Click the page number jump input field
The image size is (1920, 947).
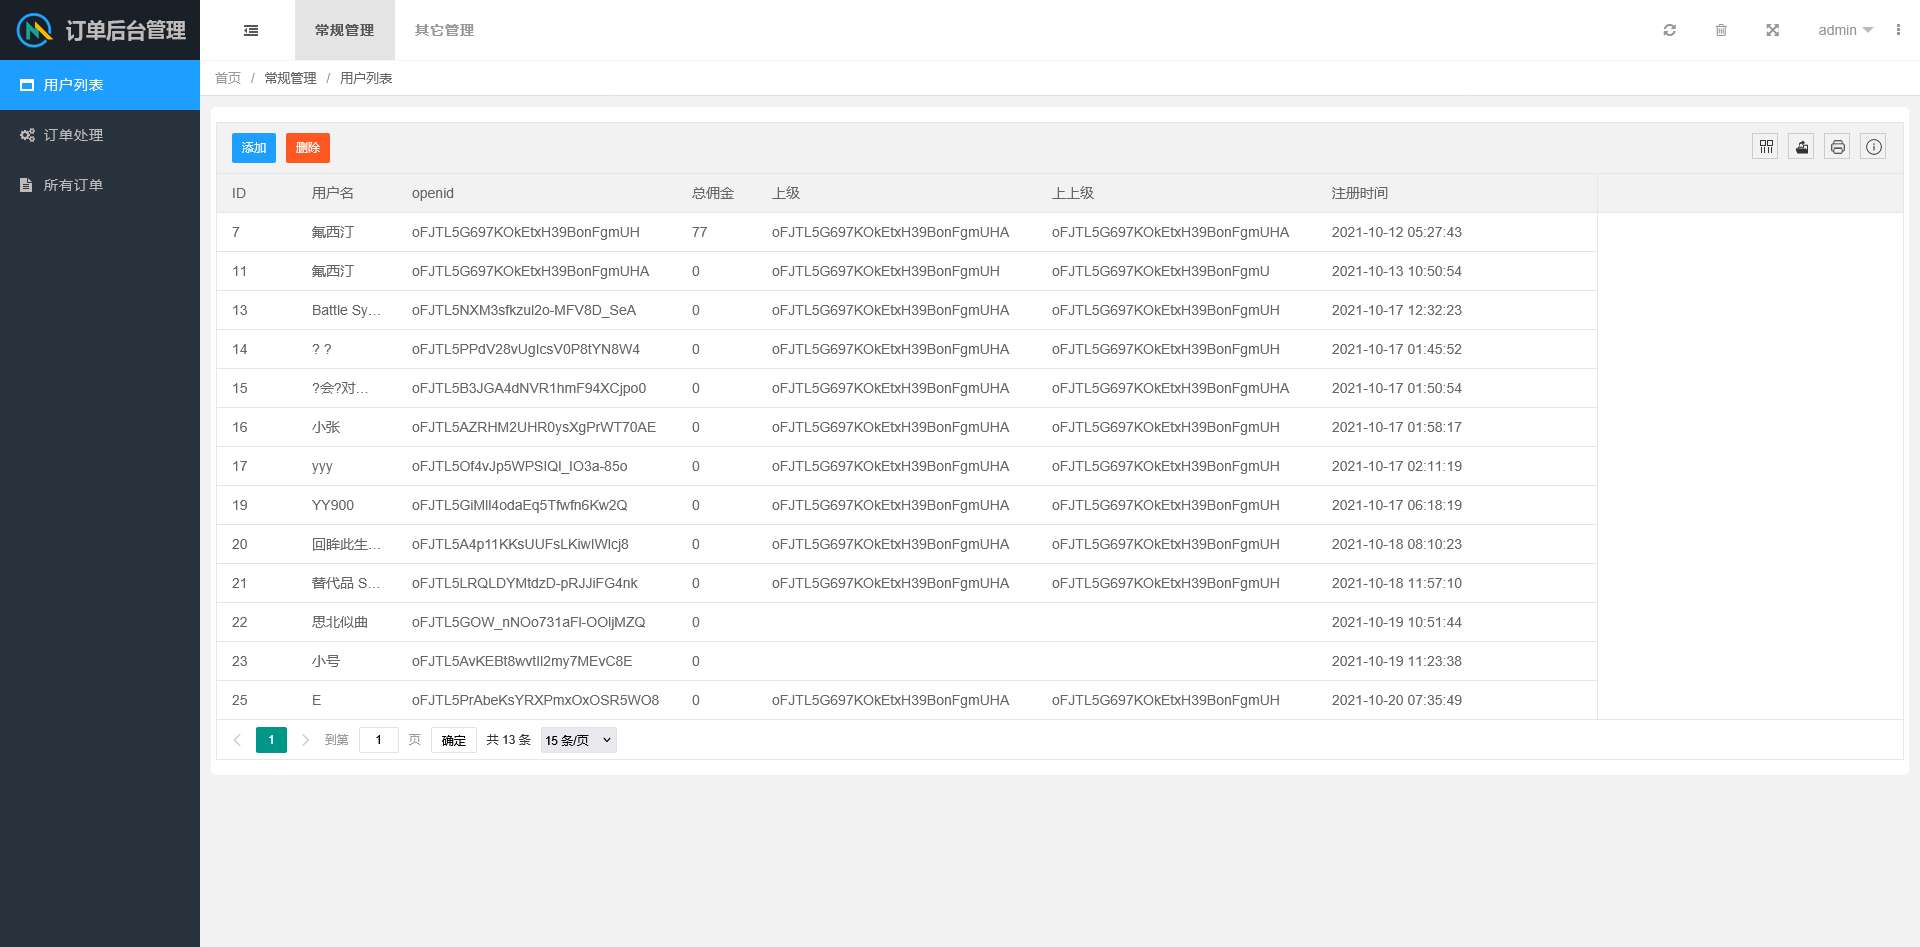(x=379, y=740)
